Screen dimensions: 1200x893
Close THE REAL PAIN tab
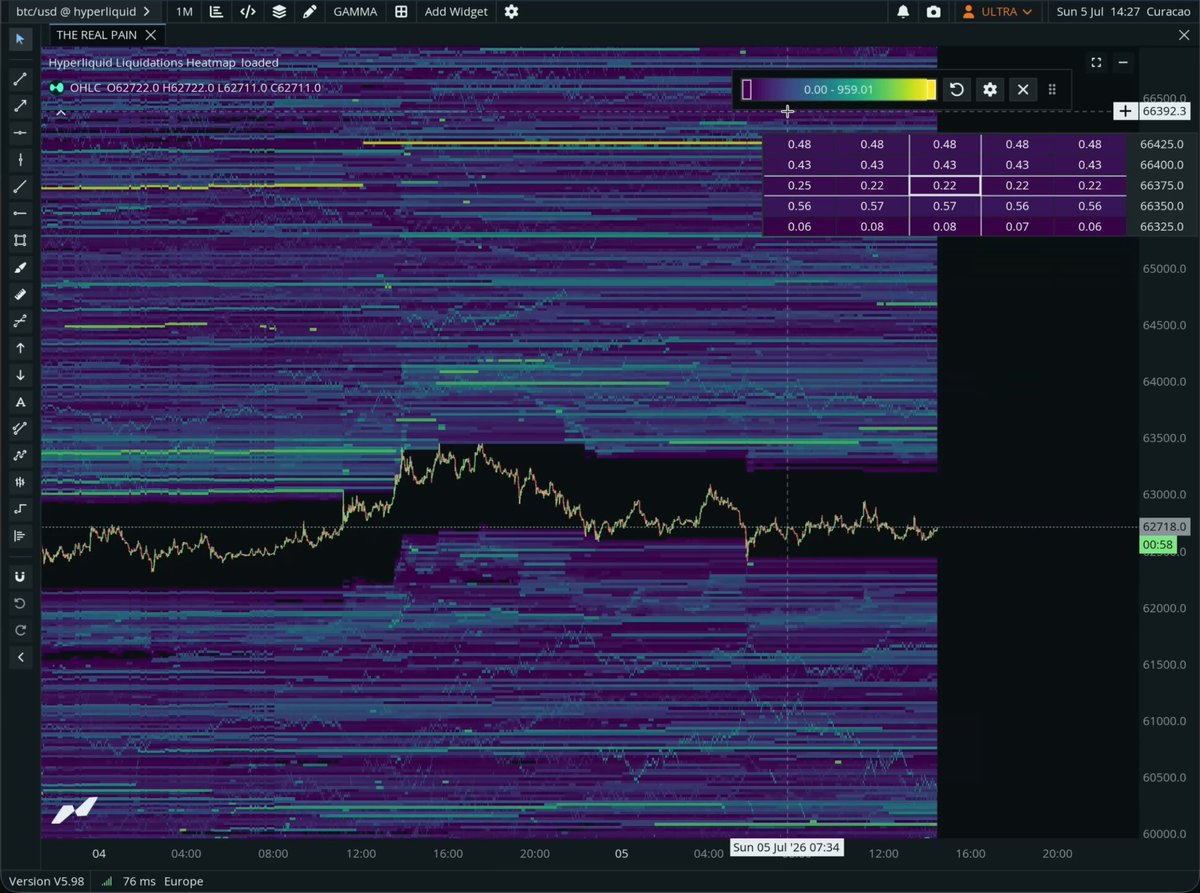150,34
